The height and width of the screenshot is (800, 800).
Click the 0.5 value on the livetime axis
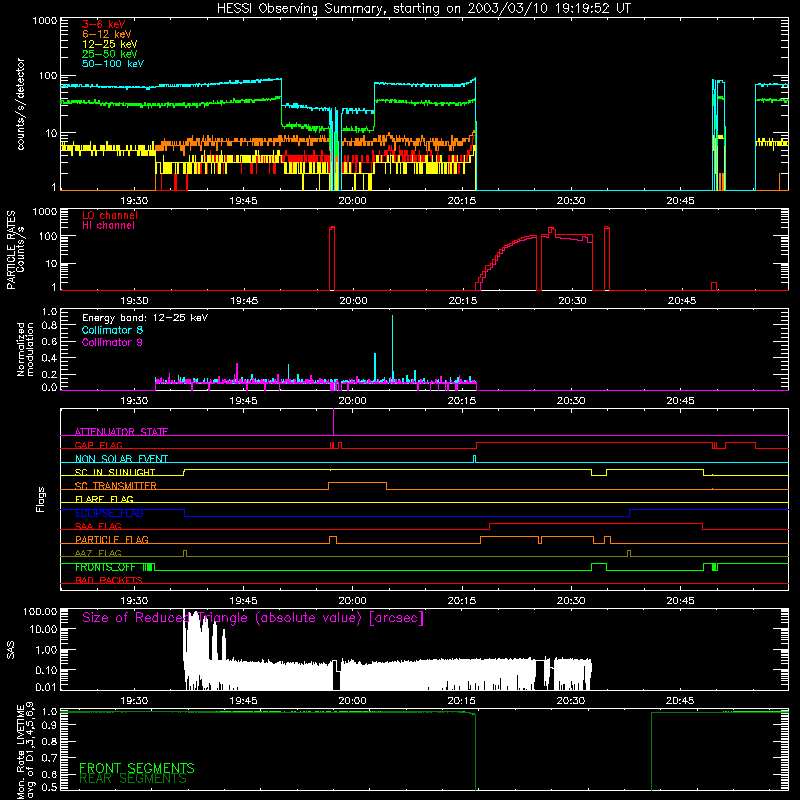[49, 787]
